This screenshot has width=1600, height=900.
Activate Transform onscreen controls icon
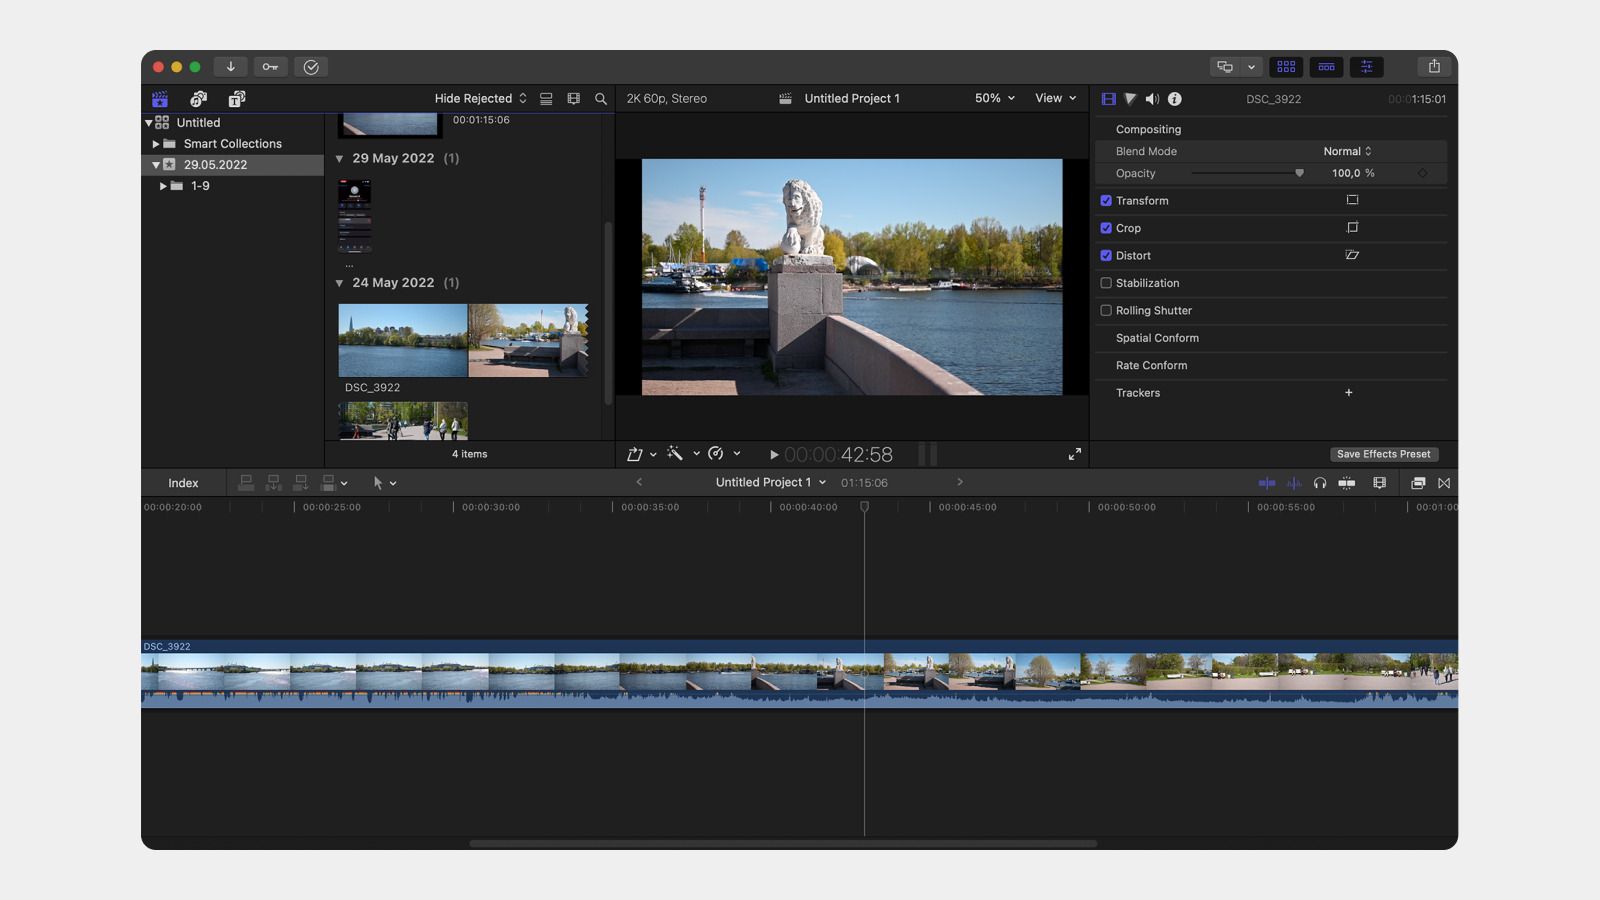1352,200
